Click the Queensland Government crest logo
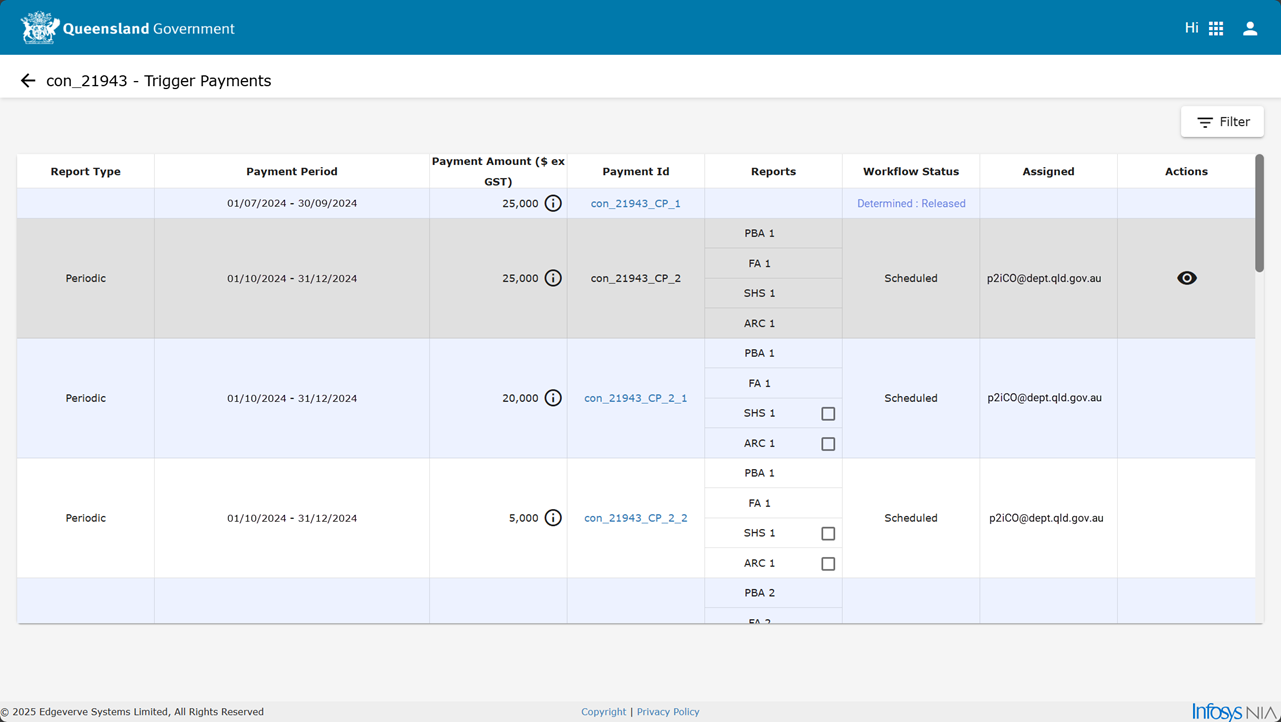This screenshot has width=1281, height=722. coord(40,28)
